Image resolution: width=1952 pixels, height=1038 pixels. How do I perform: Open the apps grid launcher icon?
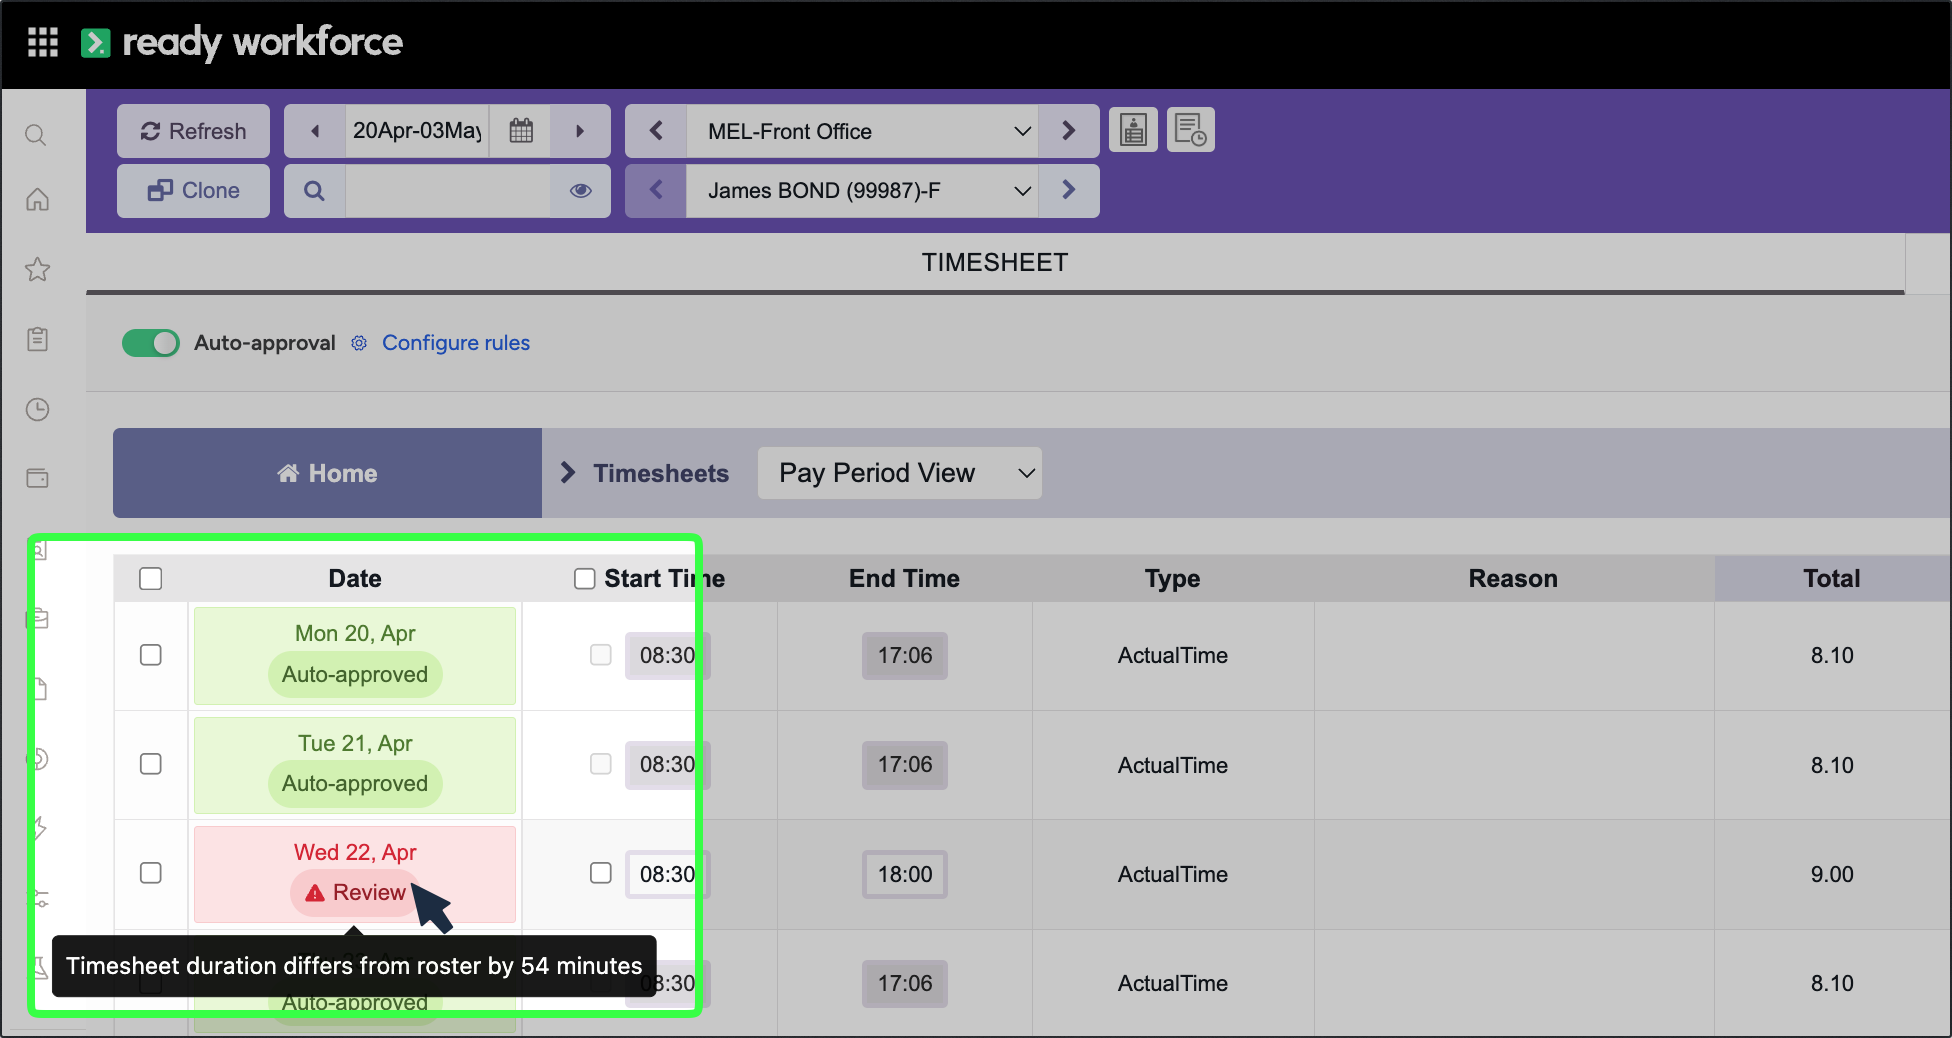(43, 42)
